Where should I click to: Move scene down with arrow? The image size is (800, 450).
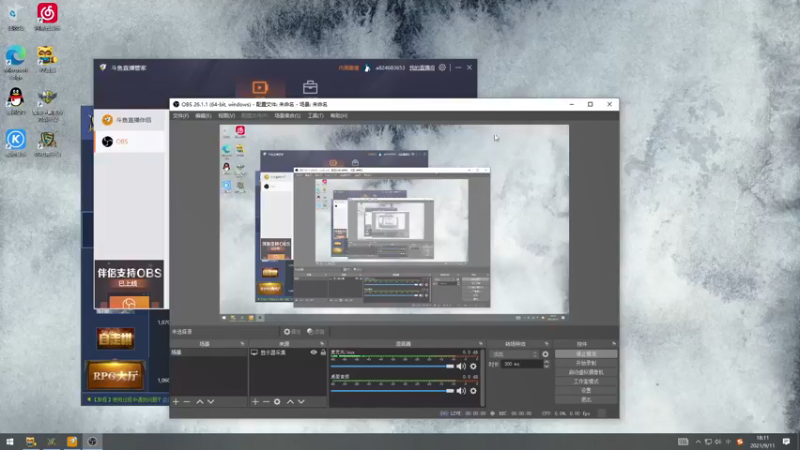tap(211, 402)
